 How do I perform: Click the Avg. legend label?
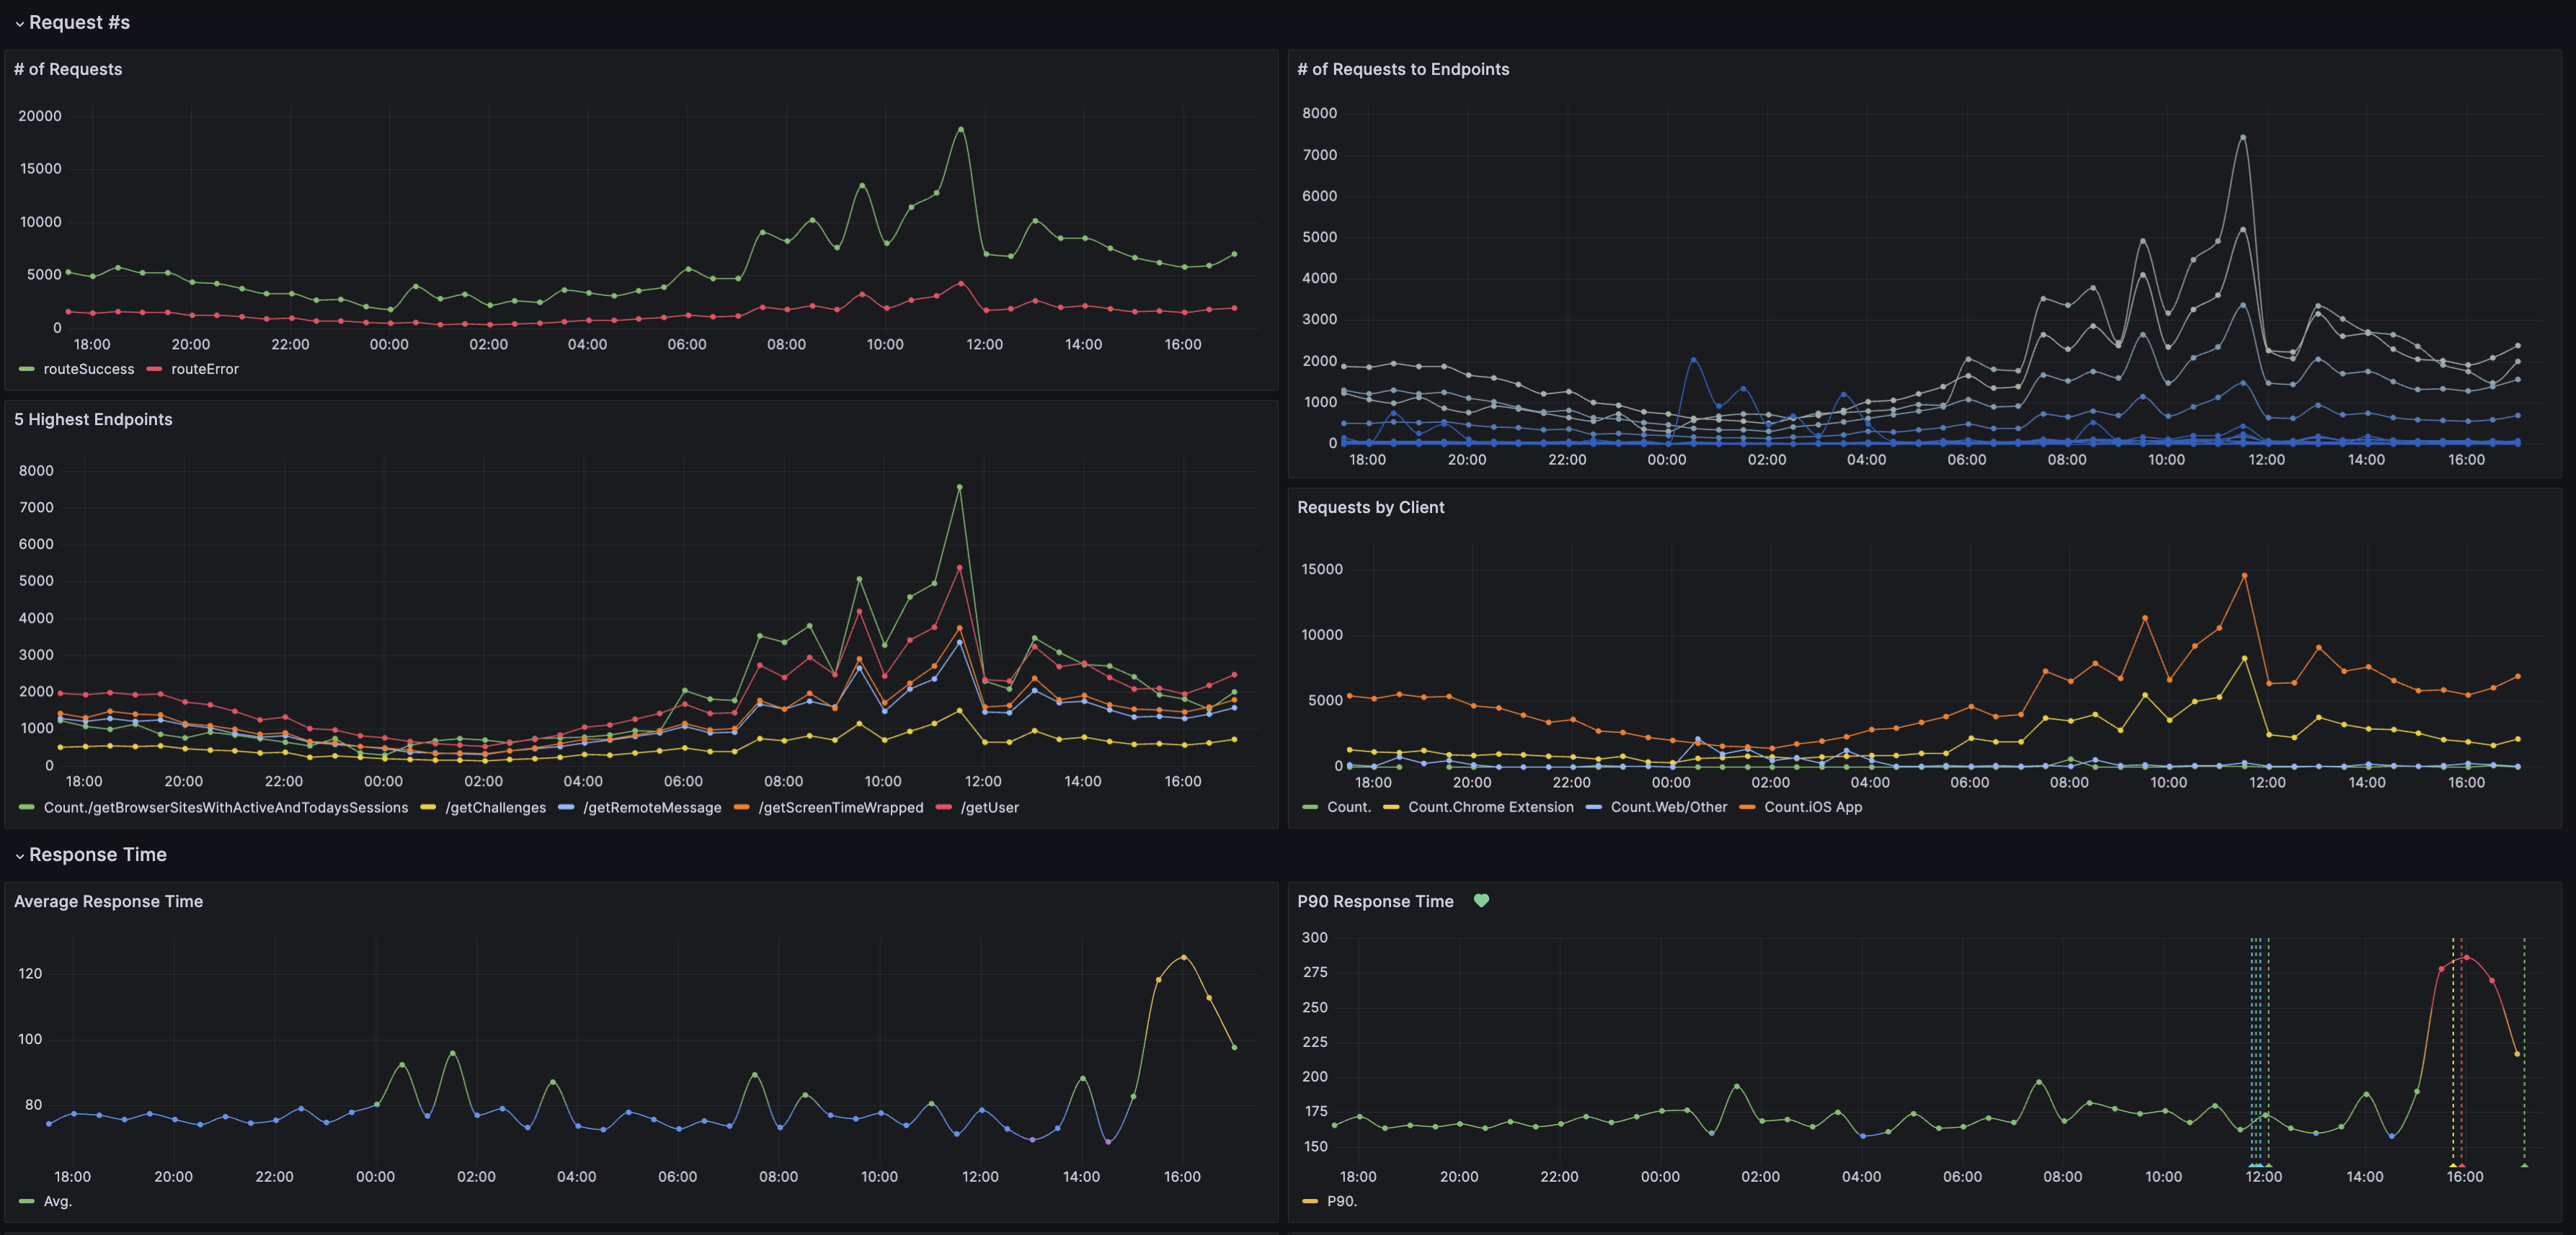(59, 1201)
